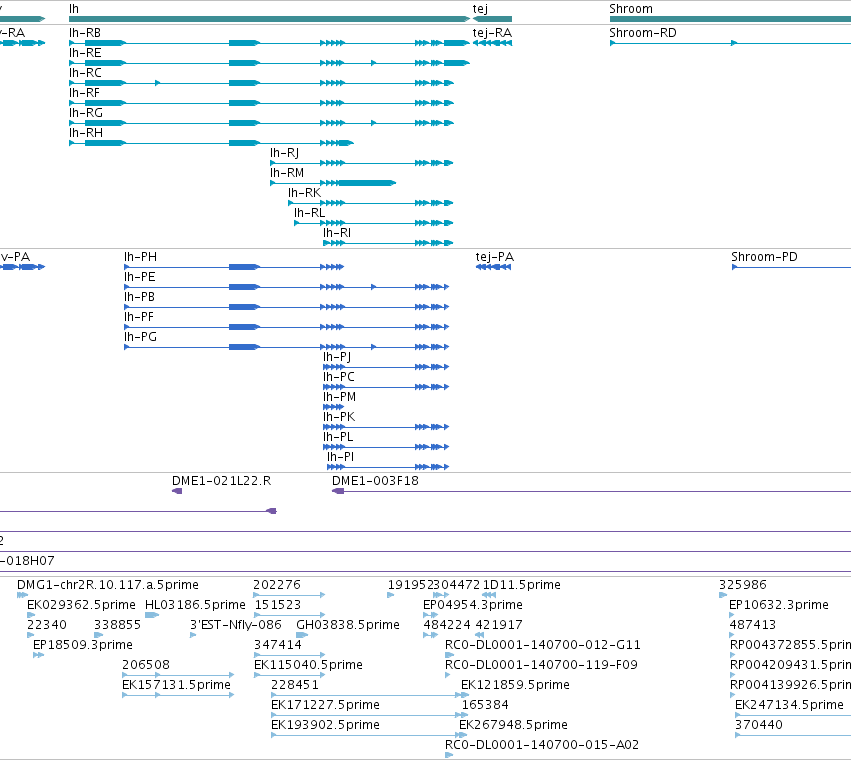Click the Ih-RJ transcript label
This screenshot has width=851, height=760.
[x=284, y=153]
